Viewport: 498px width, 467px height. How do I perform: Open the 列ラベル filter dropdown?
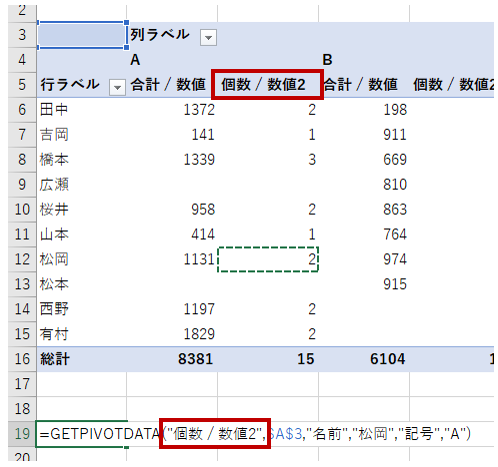tap(208, 37)
